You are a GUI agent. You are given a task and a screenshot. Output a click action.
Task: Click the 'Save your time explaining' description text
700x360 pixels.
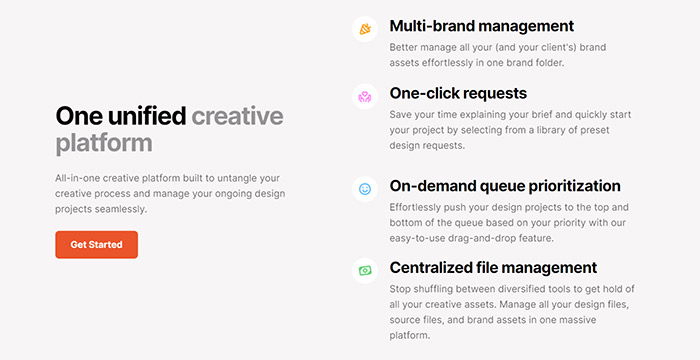510,130
